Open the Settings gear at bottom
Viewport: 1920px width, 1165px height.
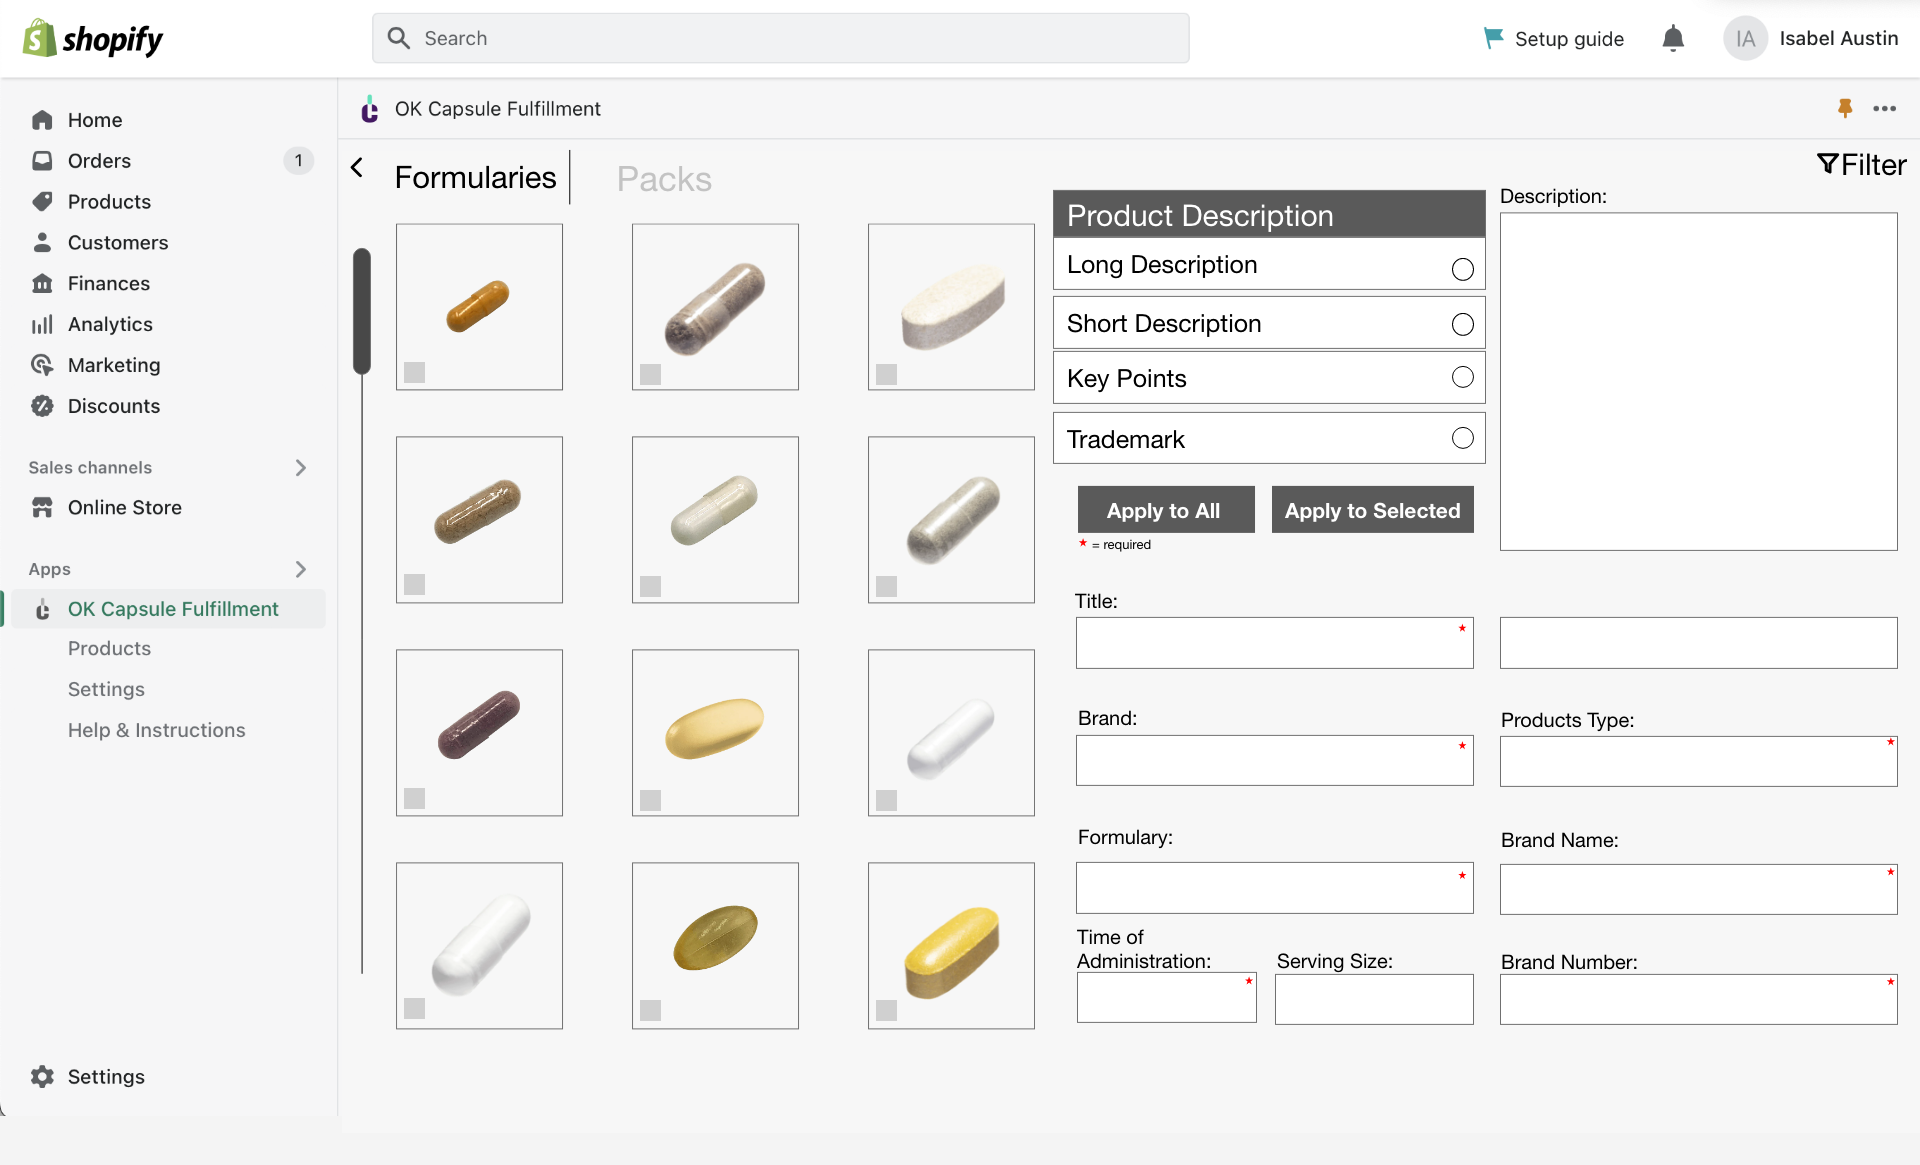42,1076
